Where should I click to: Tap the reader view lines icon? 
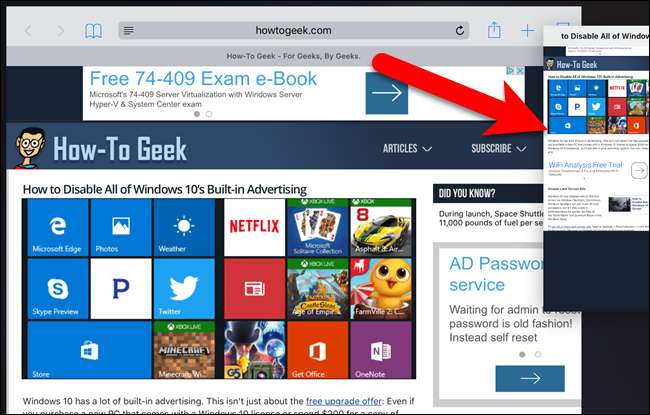[129, 30]
